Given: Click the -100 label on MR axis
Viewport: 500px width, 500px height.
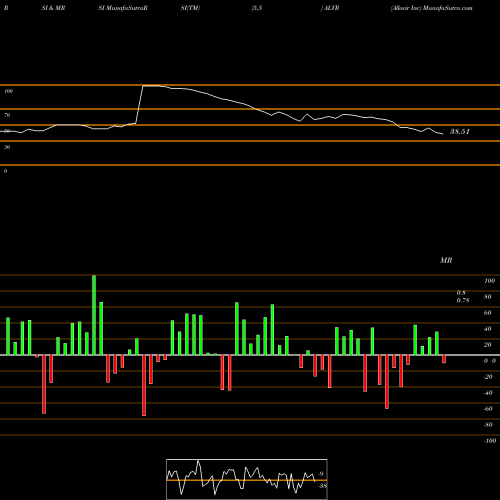Looking at the screenshot, I should coord(490,441).
